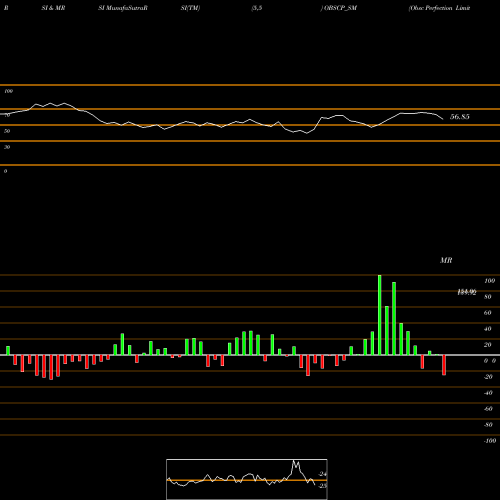This screenshot has height=500, width=500.
Task: Select the 'SI & MR' header text
Action: [x=53, y=8]
